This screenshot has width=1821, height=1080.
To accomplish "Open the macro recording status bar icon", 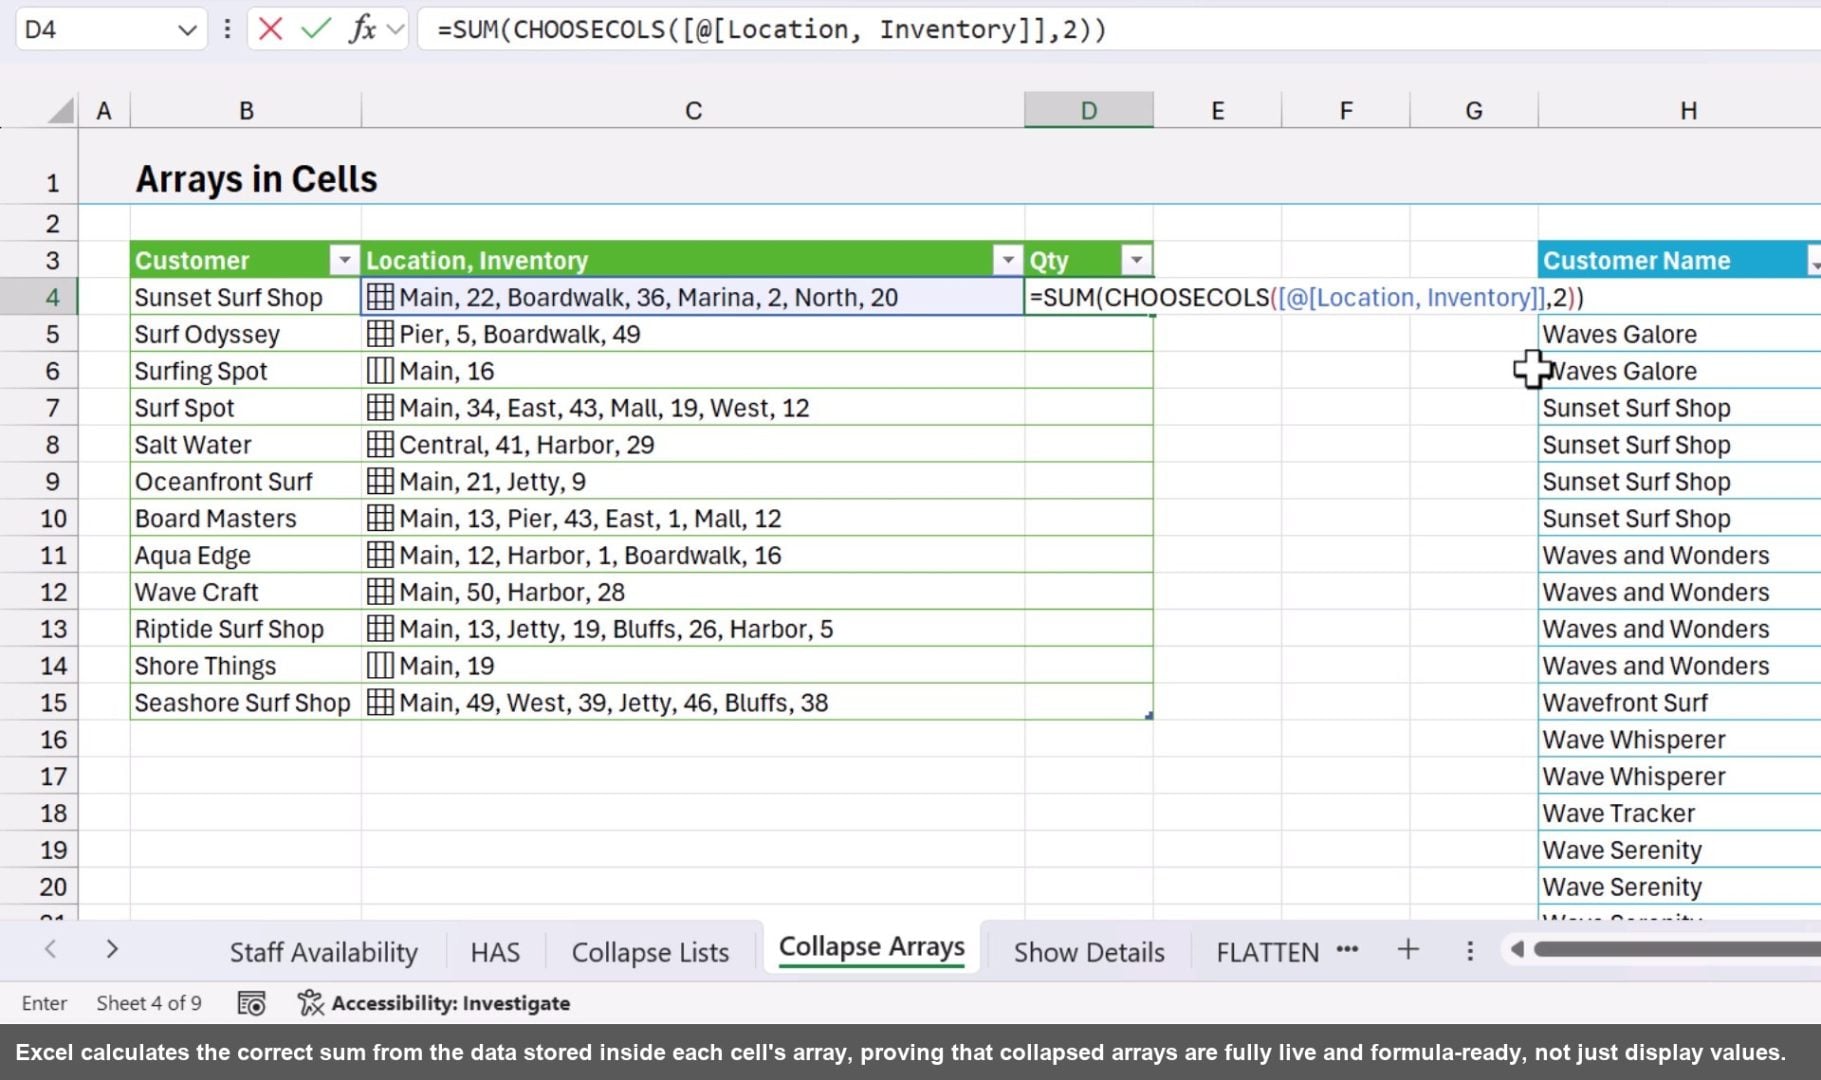I will 251,1003.
